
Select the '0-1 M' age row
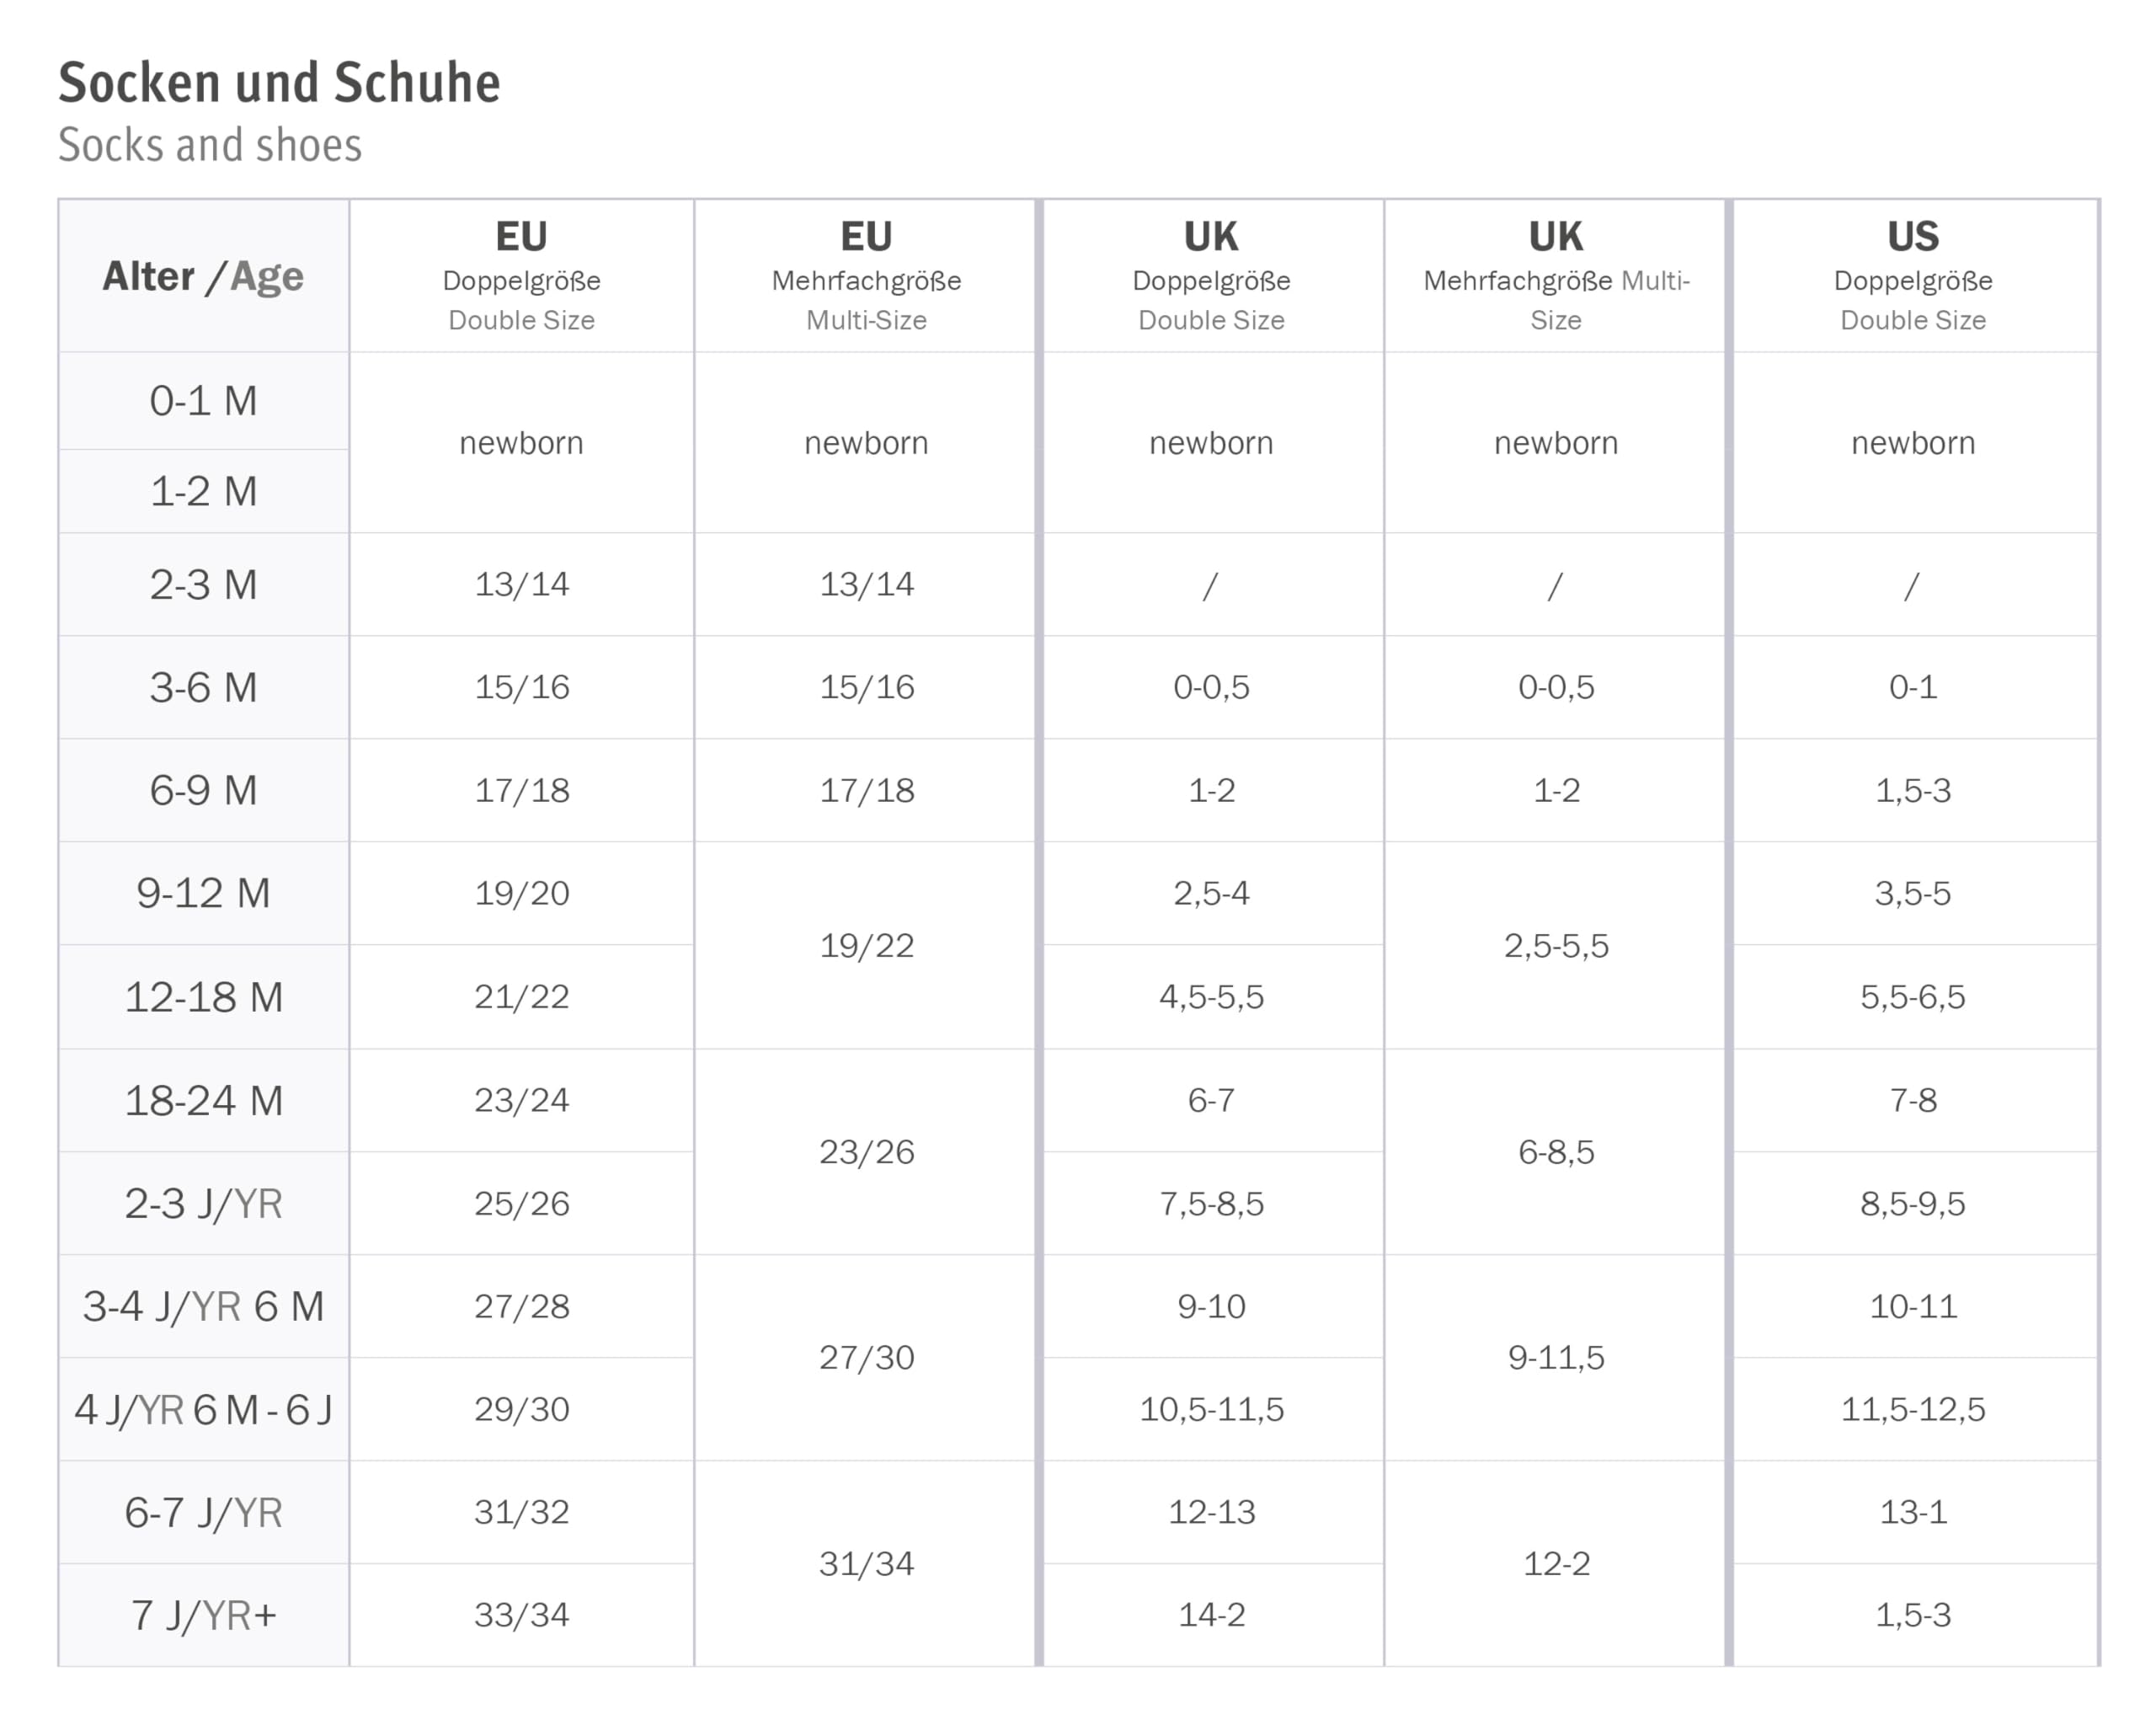coord(203,401)
